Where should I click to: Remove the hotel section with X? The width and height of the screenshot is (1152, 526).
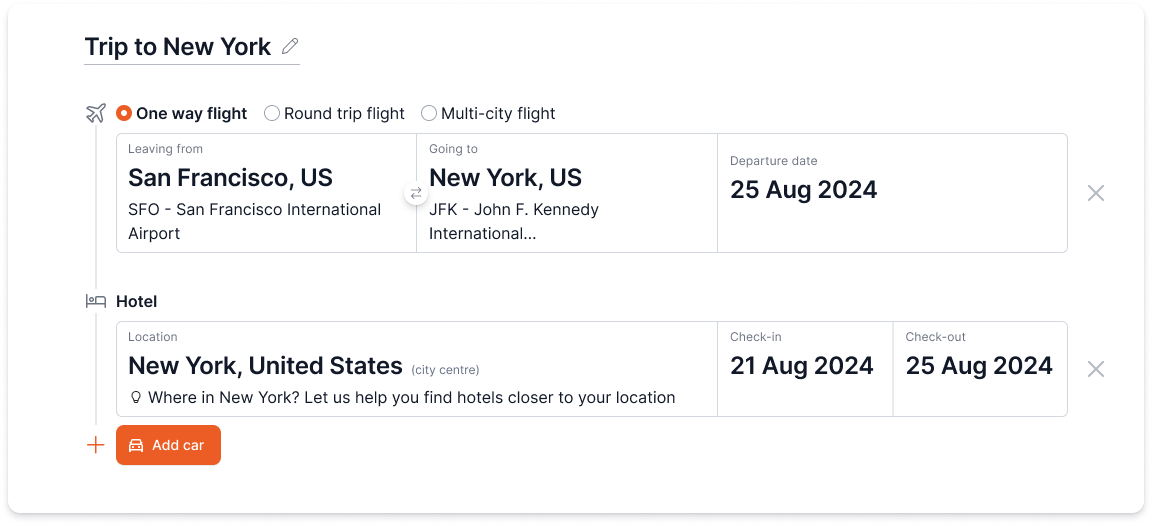[1095, 369]
